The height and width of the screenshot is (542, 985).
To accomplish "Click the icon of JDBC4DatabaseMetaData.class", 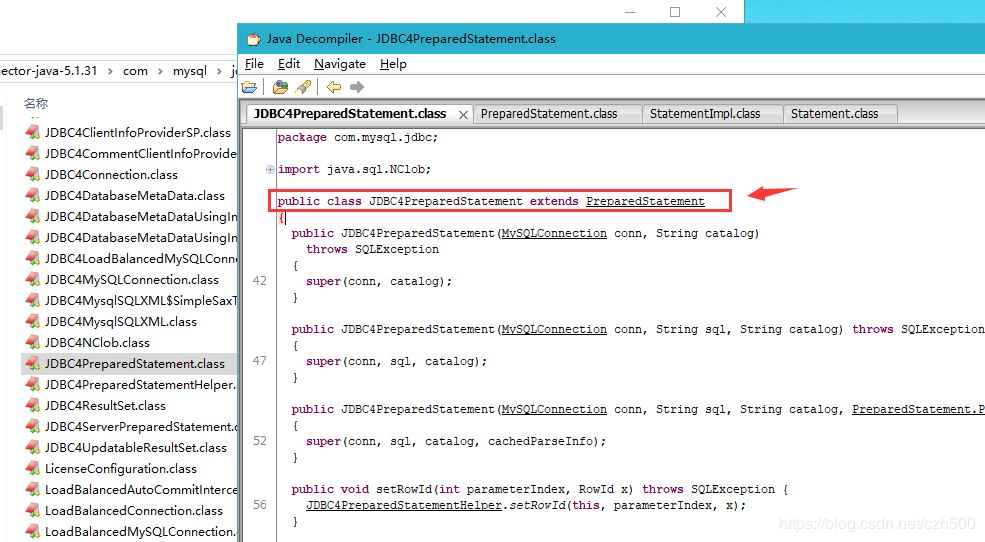I will pyautogui.click(x=33, y=195).
